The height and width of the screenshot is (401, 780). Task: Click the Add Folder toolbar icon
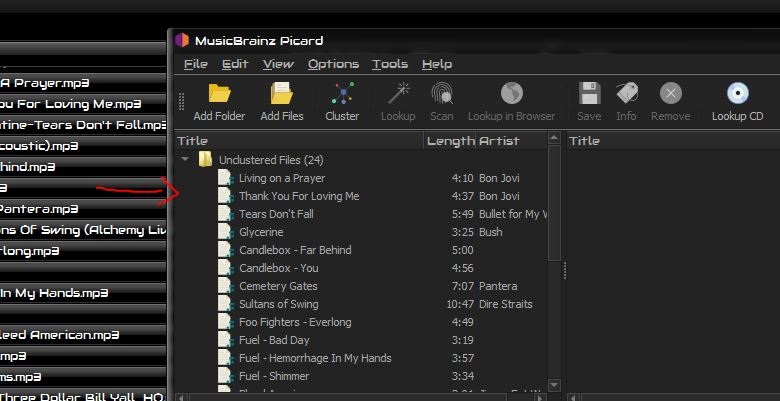(x=219, y=95)
